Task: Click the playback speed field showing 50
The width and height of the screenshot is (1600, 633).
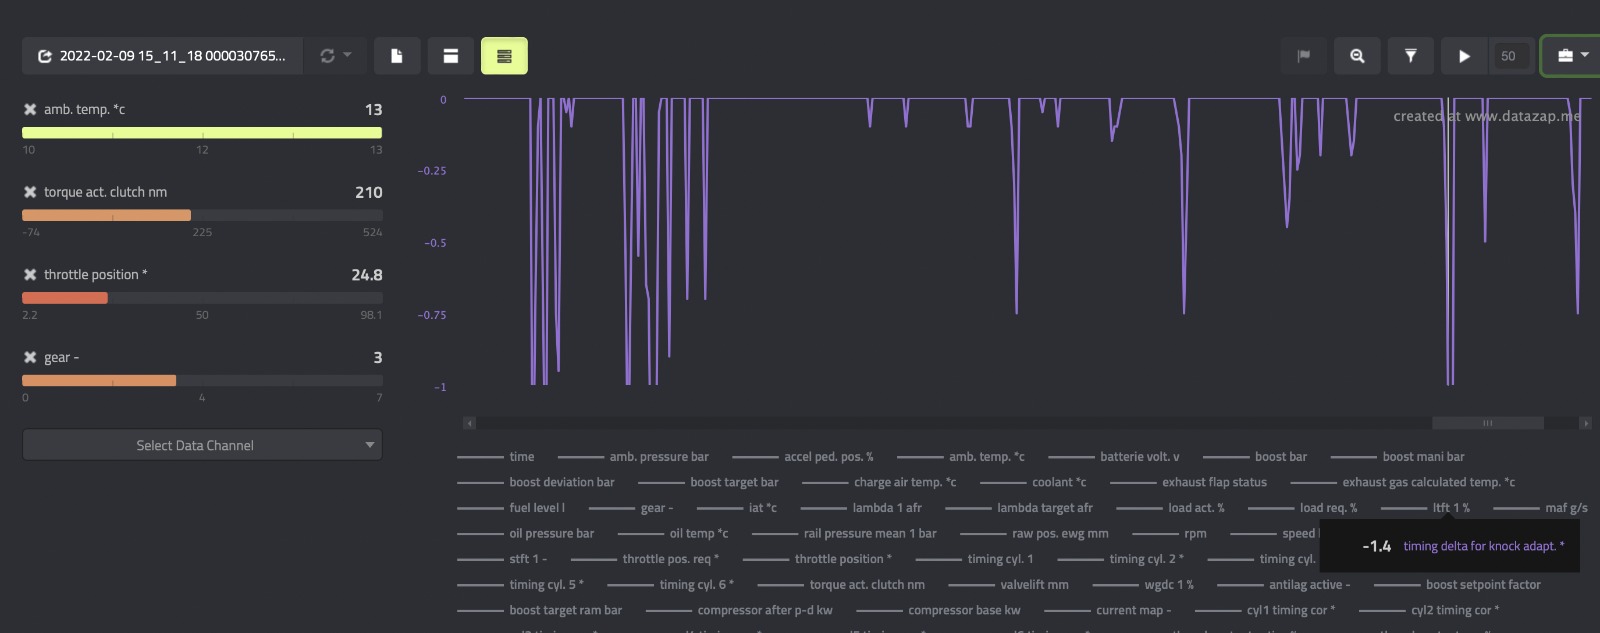Action: point(1508,56)
